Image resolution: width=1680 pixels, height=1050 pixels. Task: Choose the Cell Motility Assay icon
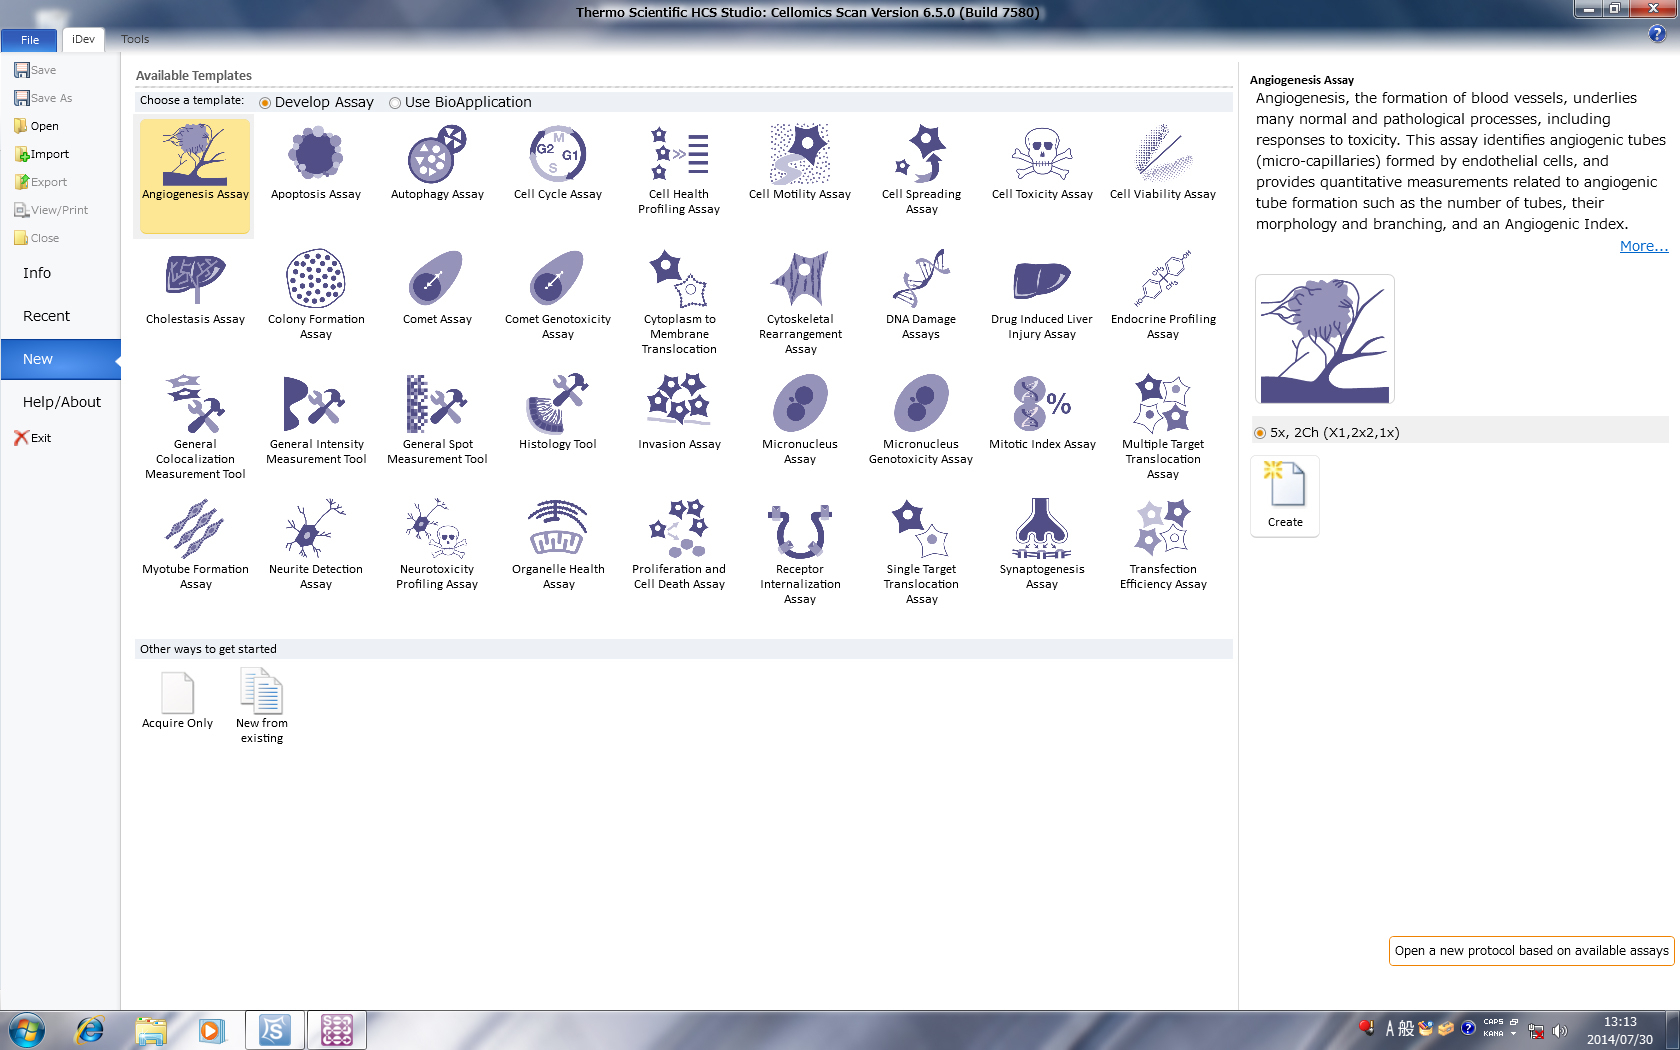coord(800,164)
